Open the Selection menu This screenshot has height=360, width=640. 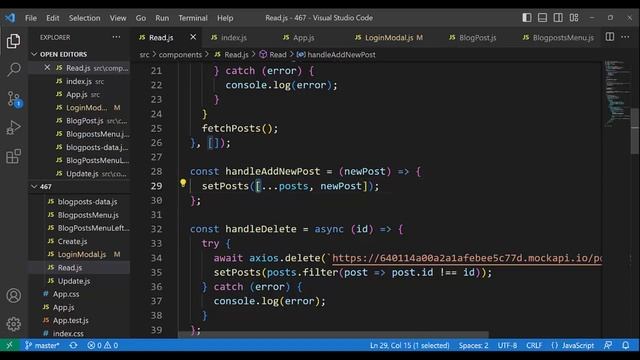pyautogui.click(x=84, y=18)
